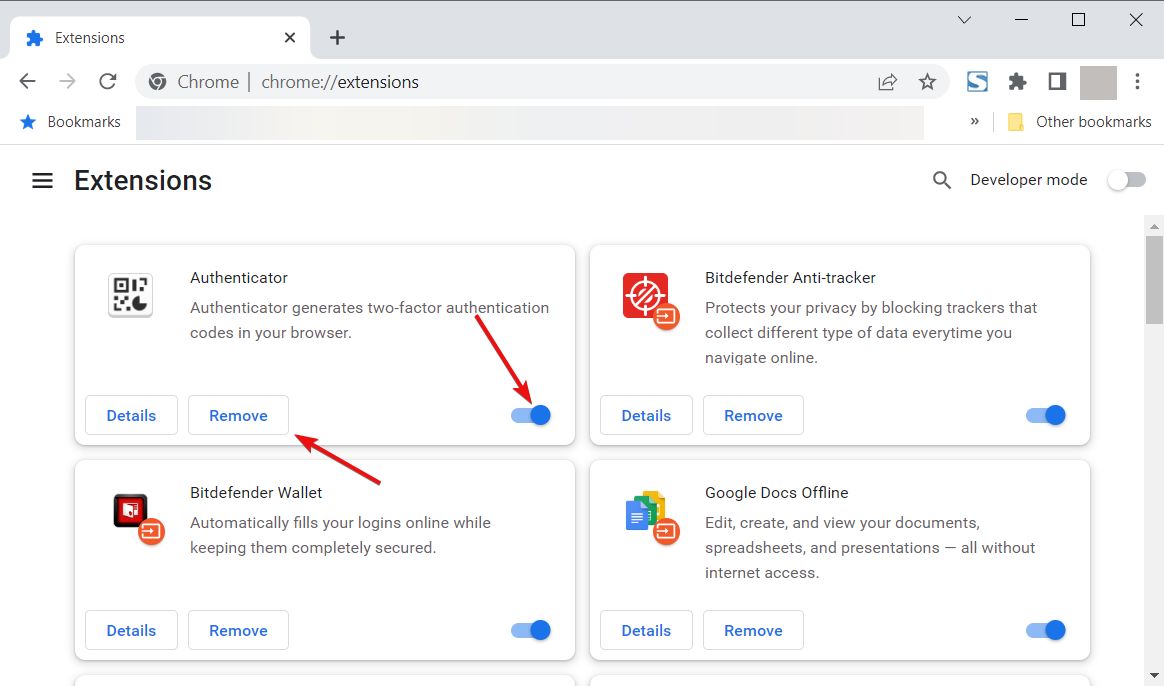Turn off the Bitdefender Wallet toggle
This screenshot has height=686, width=1164.
pyautogui.click(x=531, y=630)
